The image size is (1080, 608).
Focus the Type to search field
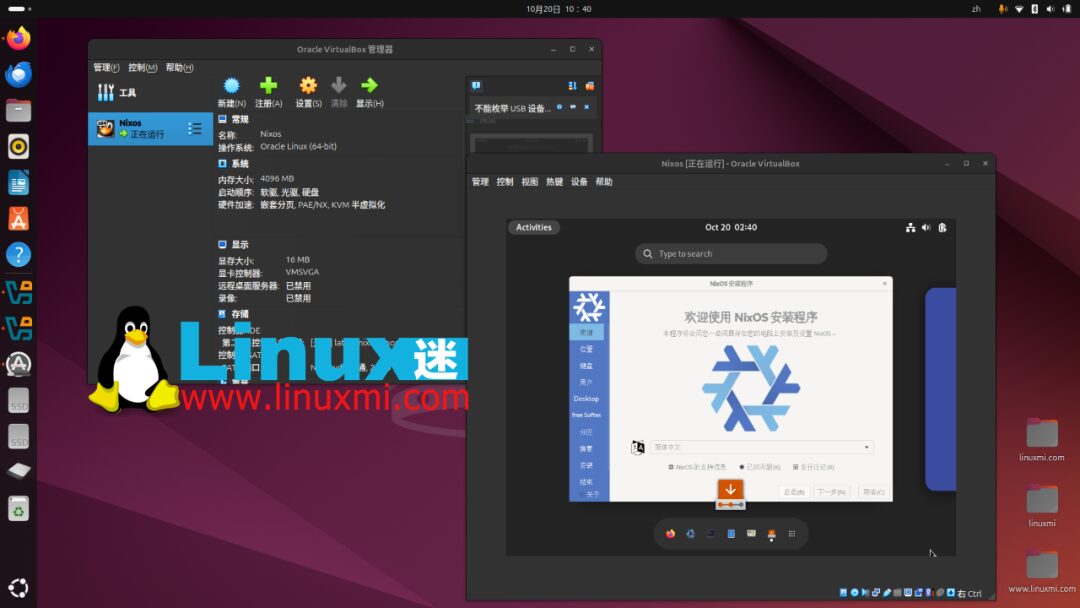pyautogui.click(x=731, y=253)
